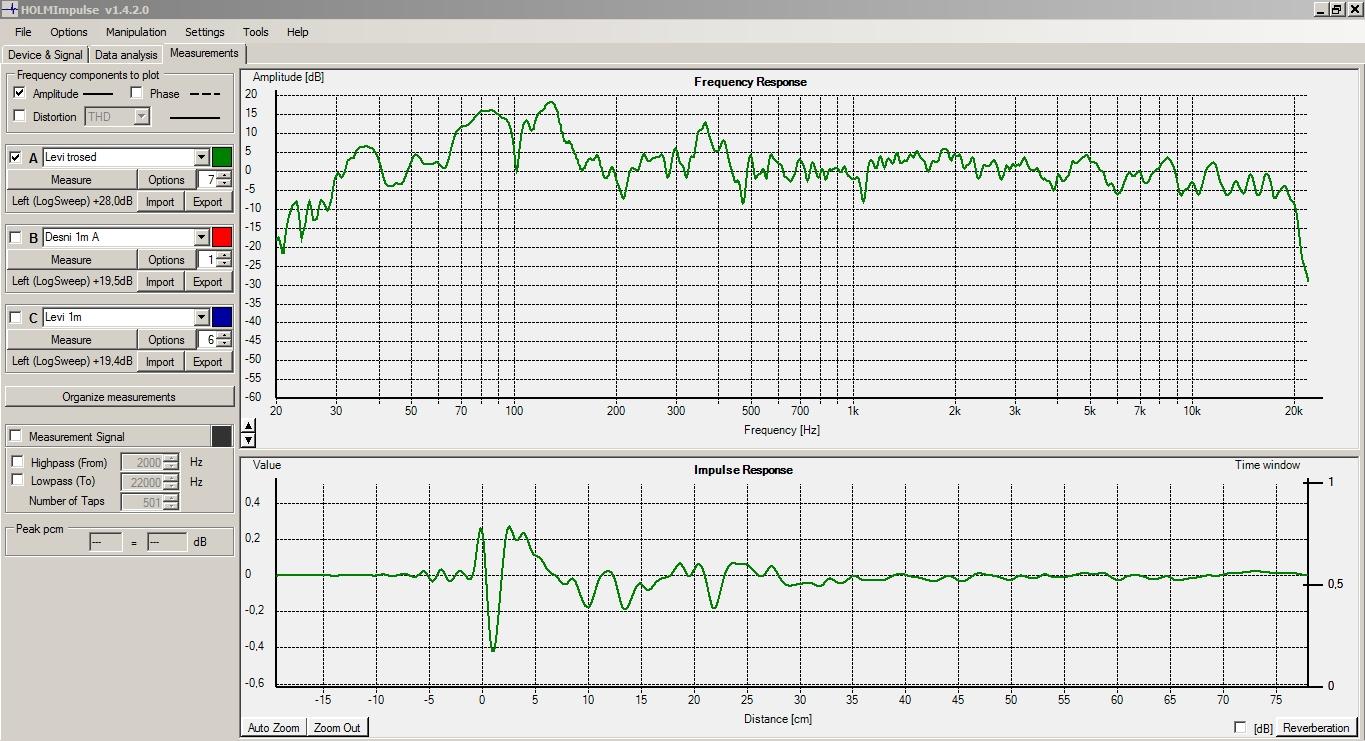The image size is (1365, 741).
Task: Open Options for measurement C
Action: pyautogui.click(x=166, y=340)
